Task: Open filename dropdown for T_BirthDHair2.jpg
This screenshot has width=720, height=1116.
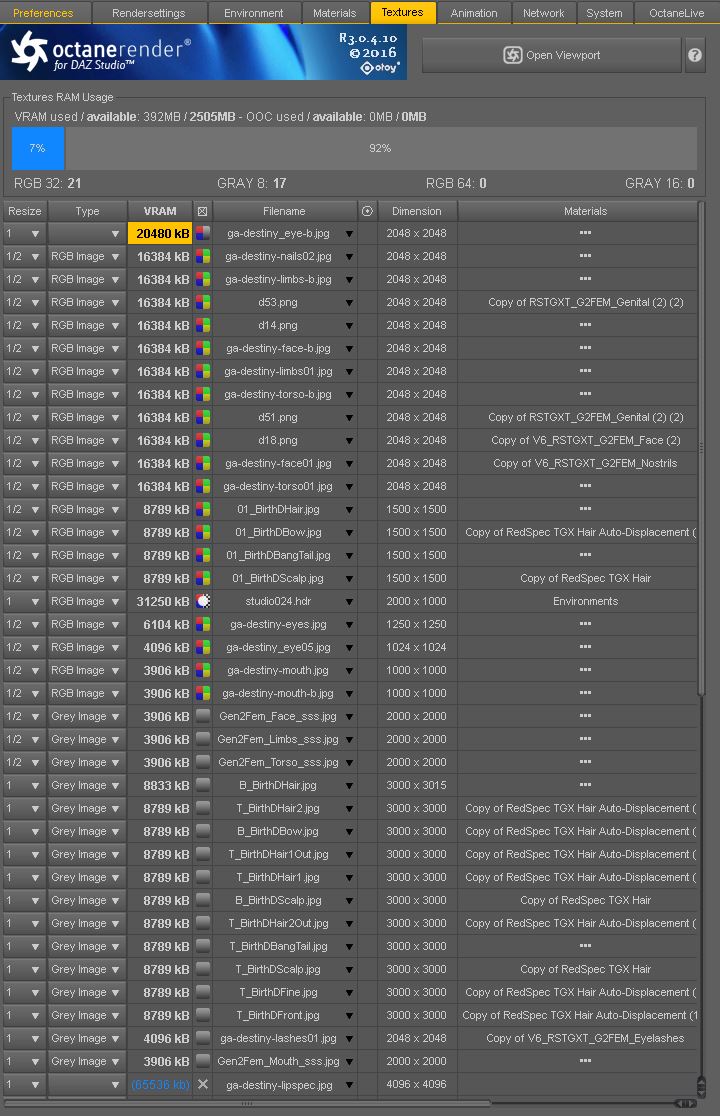Action: pos(349,809)
